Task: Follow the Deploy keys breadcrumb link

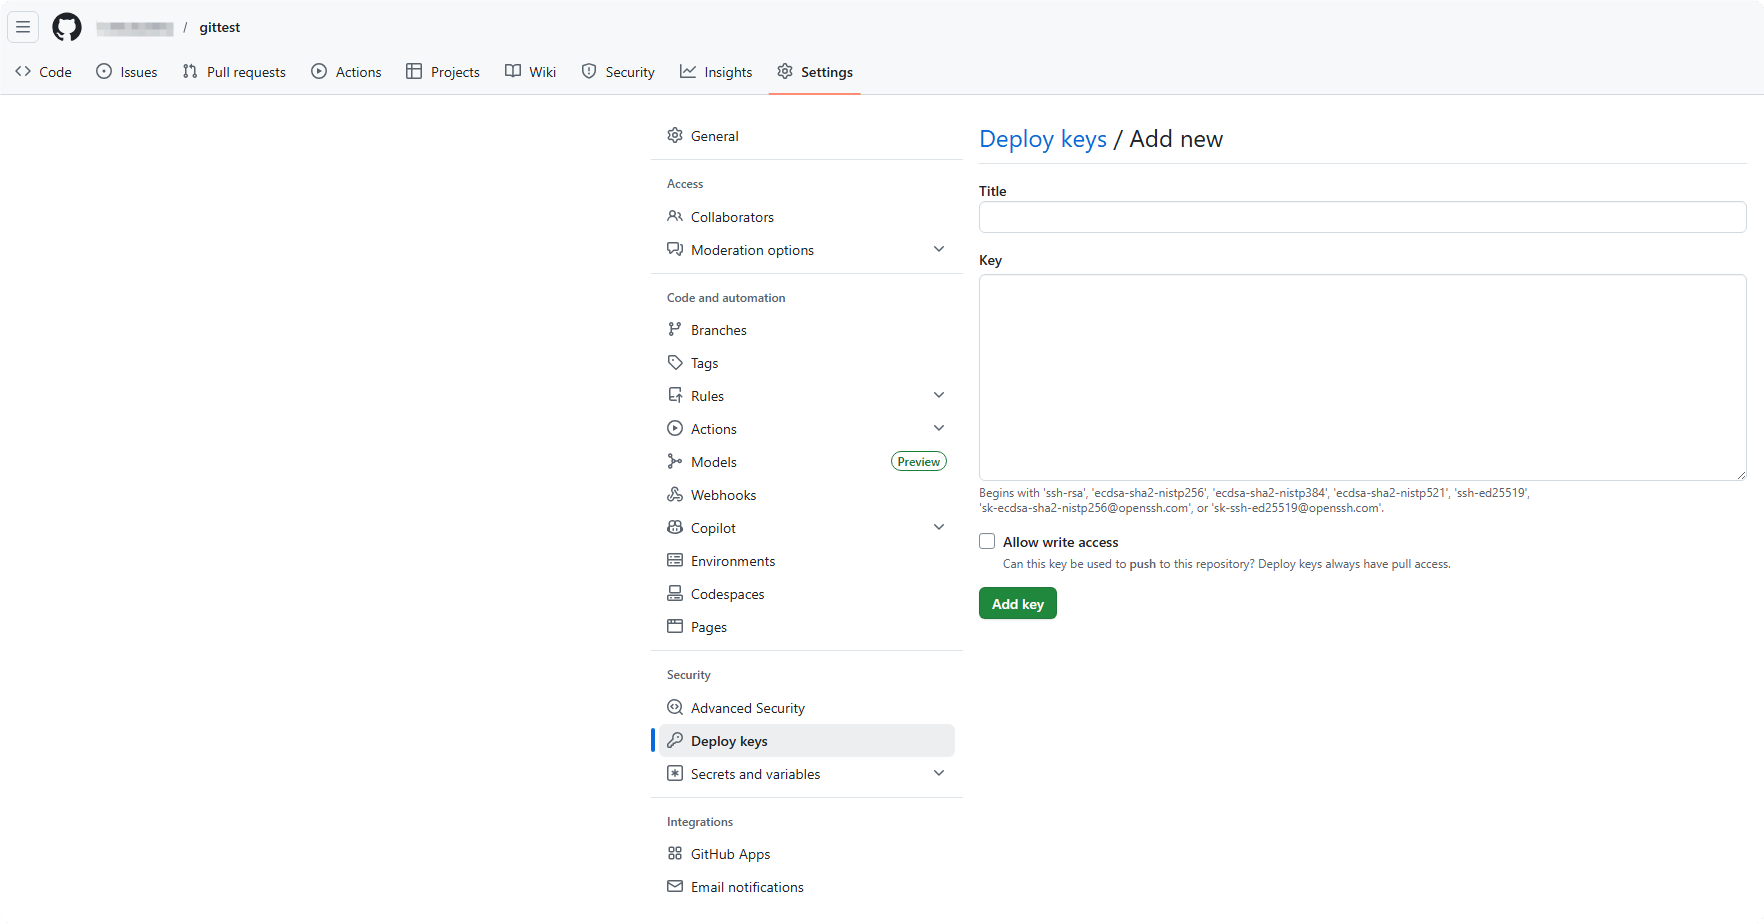Action: [x=1042, y=139]
